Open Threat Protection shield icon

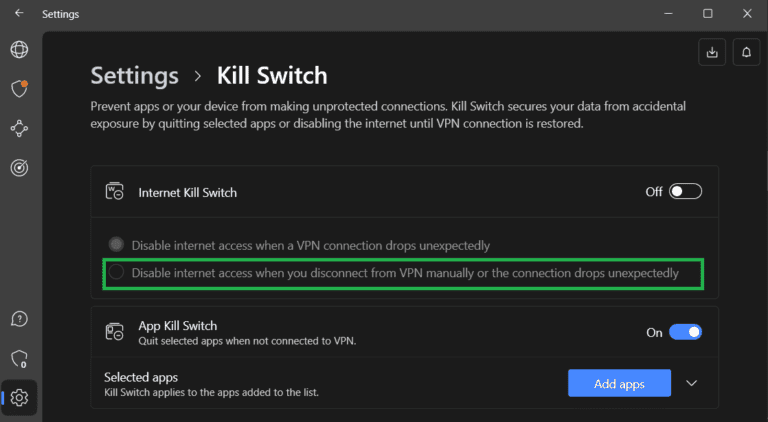pyautogui.click(x=19, y=88)
